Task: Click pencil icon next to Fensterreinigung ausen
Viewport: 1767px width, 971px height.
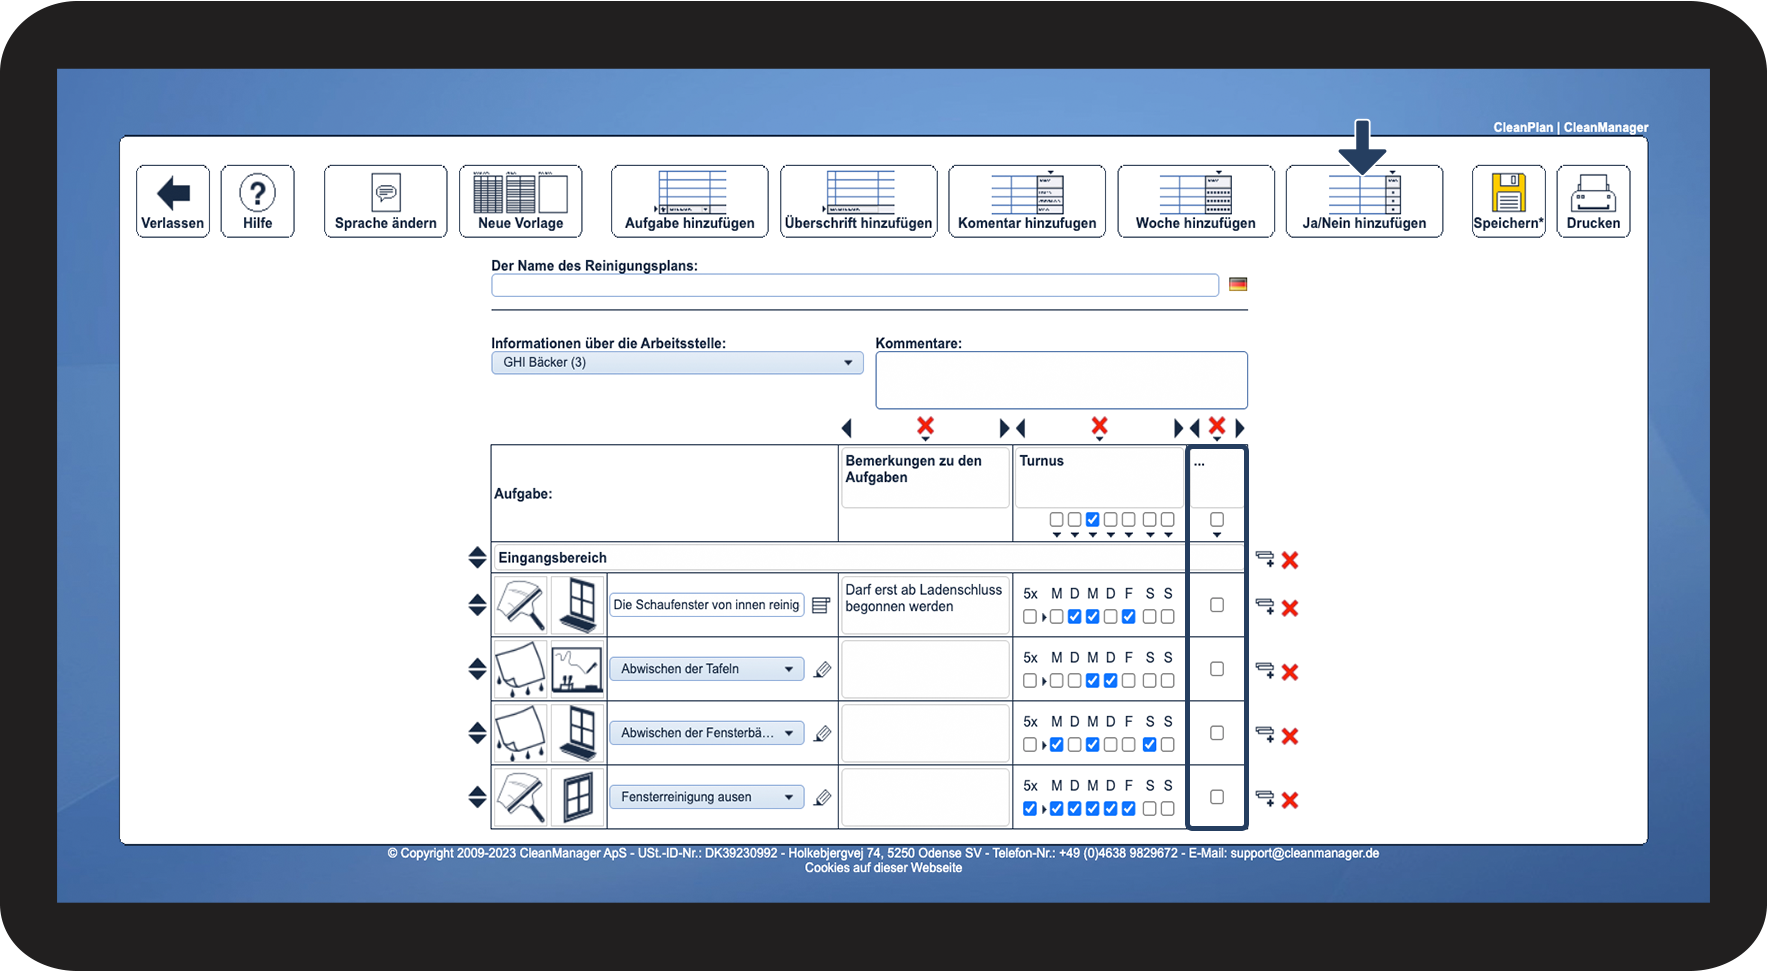Action: tap(822, 798)
